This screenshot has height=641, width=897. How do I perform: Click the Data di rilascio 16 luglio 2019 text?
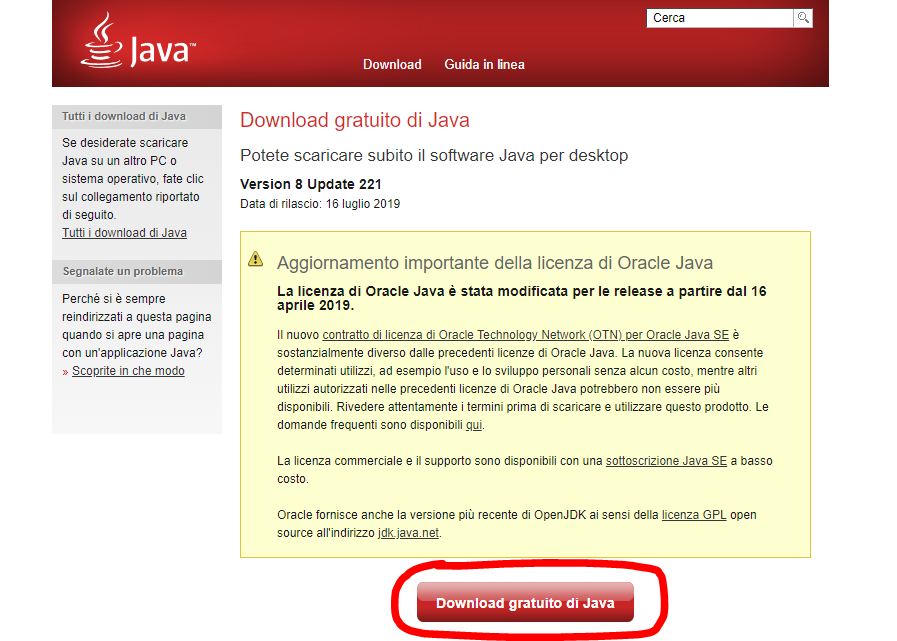[320, 204]
